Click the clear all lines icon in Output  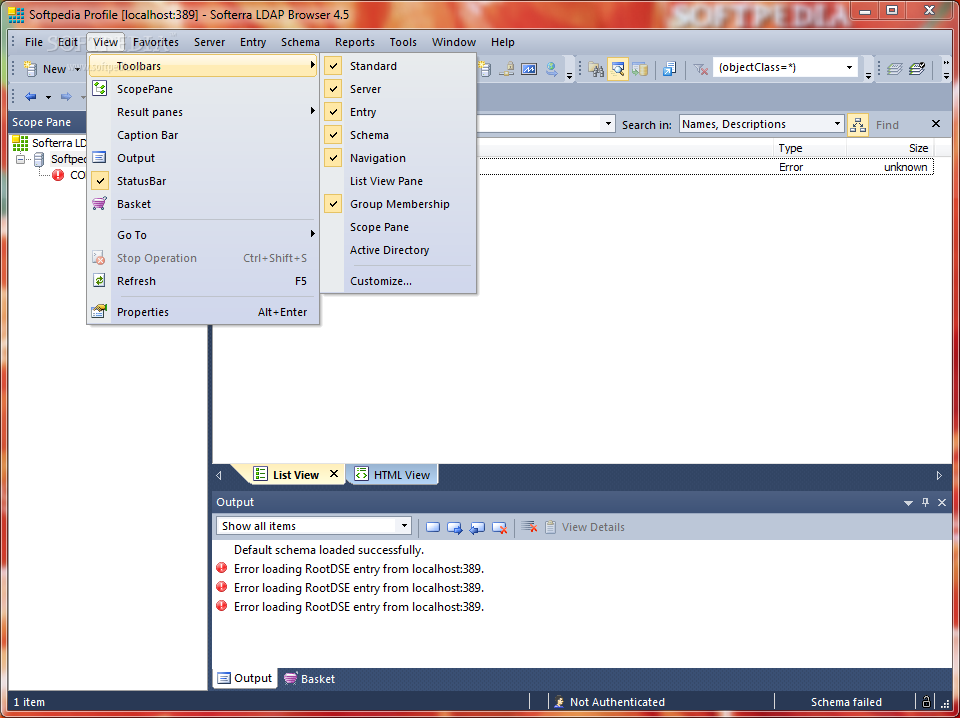[529, 527]
